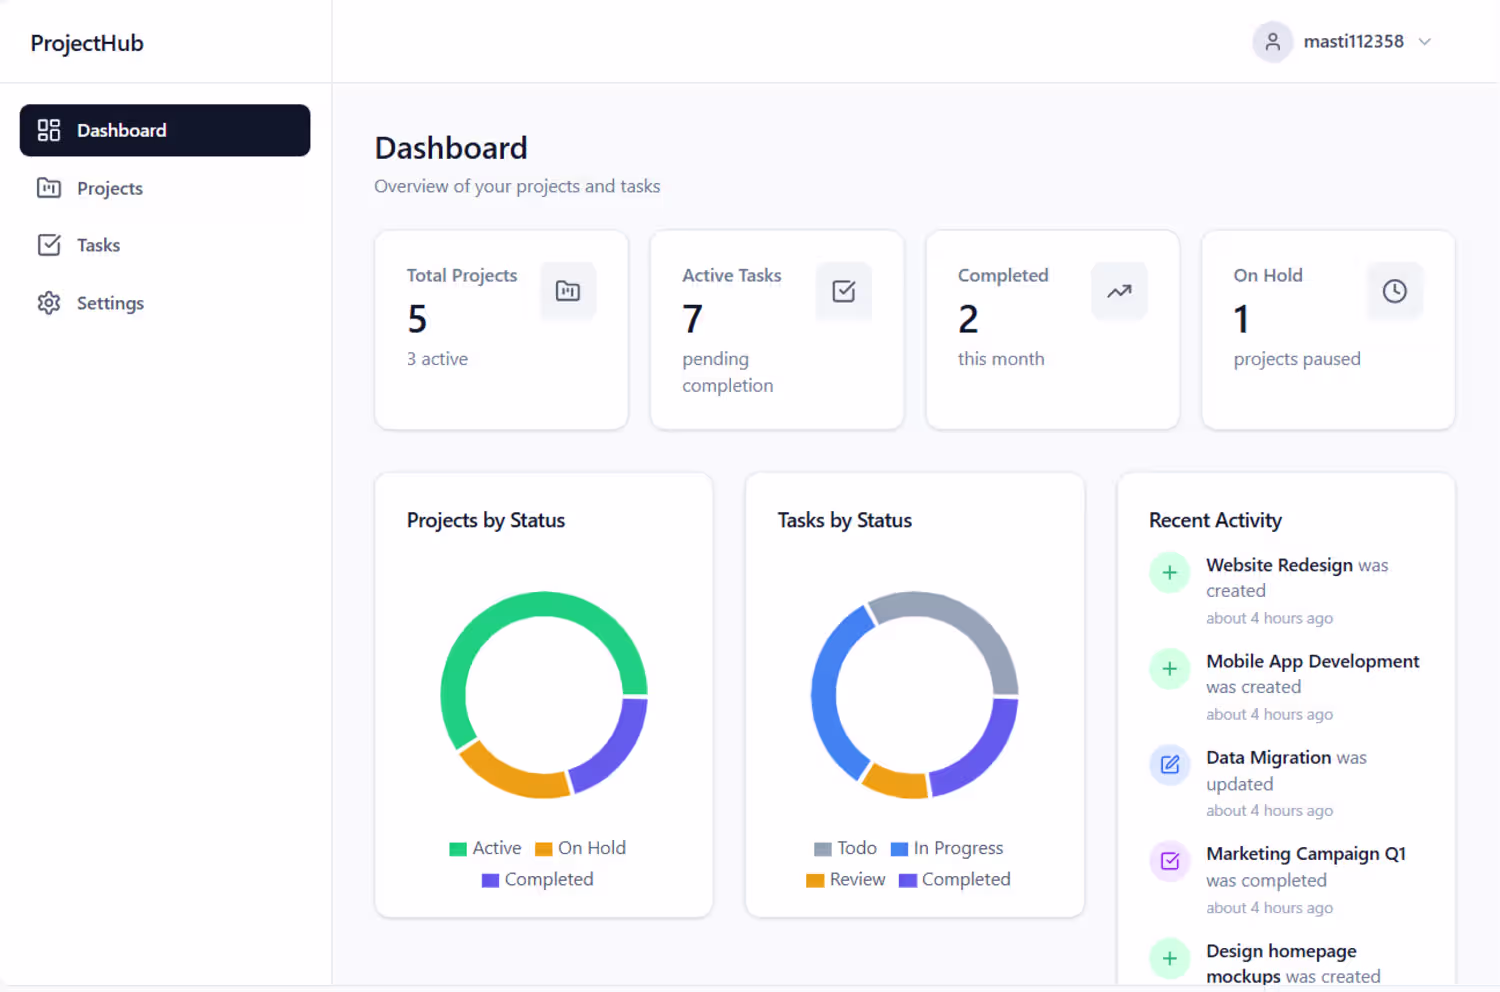
Task: Click the check icon beside Marketing Campaign Q1
Action: pyautogui.click(x=1170, y=861)
